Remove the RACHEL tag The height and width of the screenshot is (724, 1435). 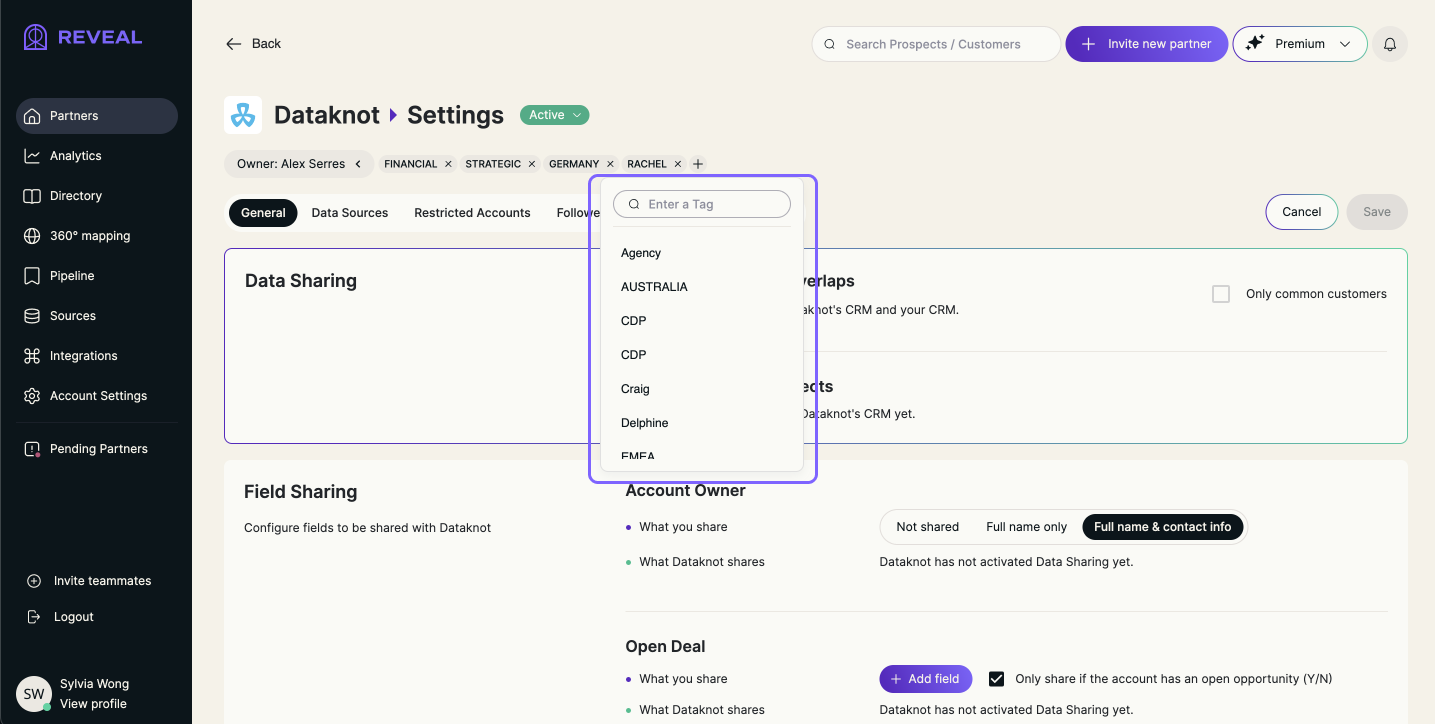[x=678, y=164]
